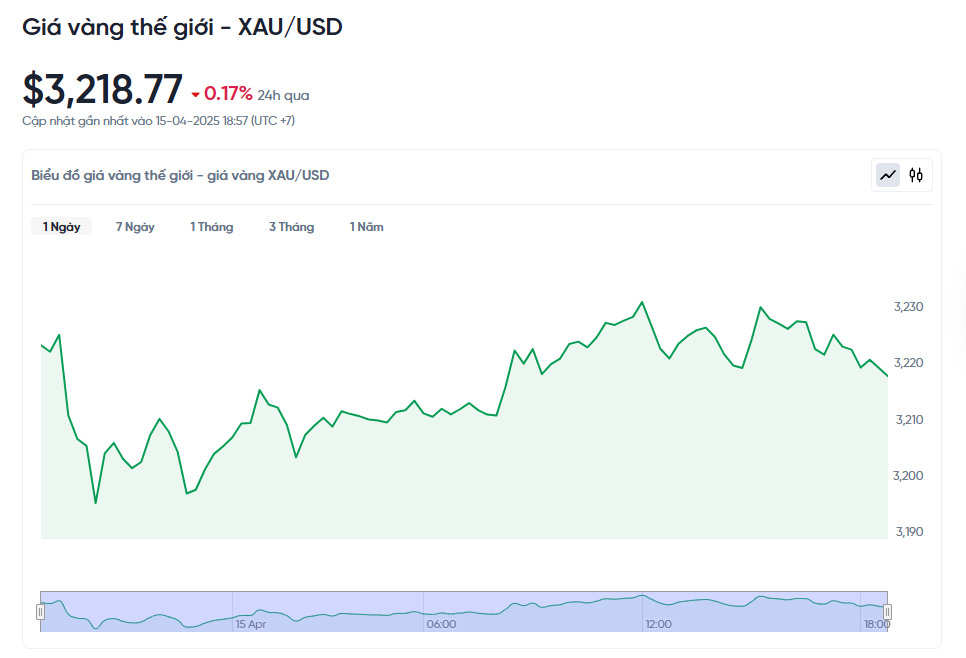Click the 06:00 marker in navigator
The image size is (966, 658).
pyautogui.click(x=441, y=624)
